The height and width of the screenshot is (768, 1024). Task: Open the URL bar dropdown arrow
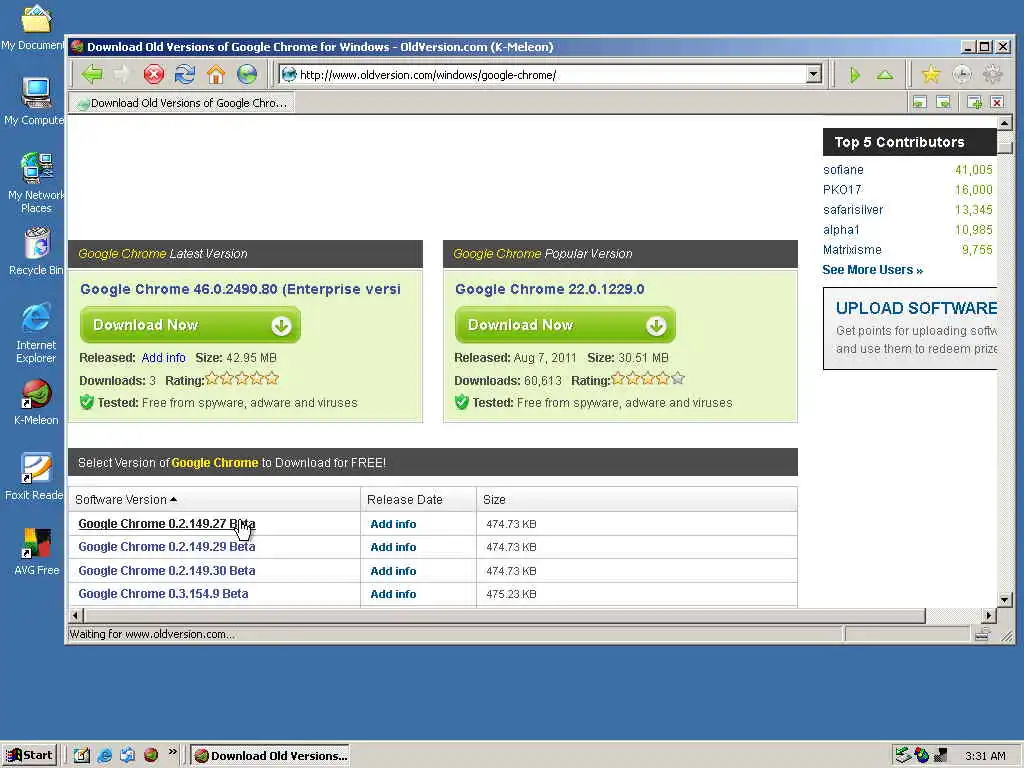tap(813, 74)
